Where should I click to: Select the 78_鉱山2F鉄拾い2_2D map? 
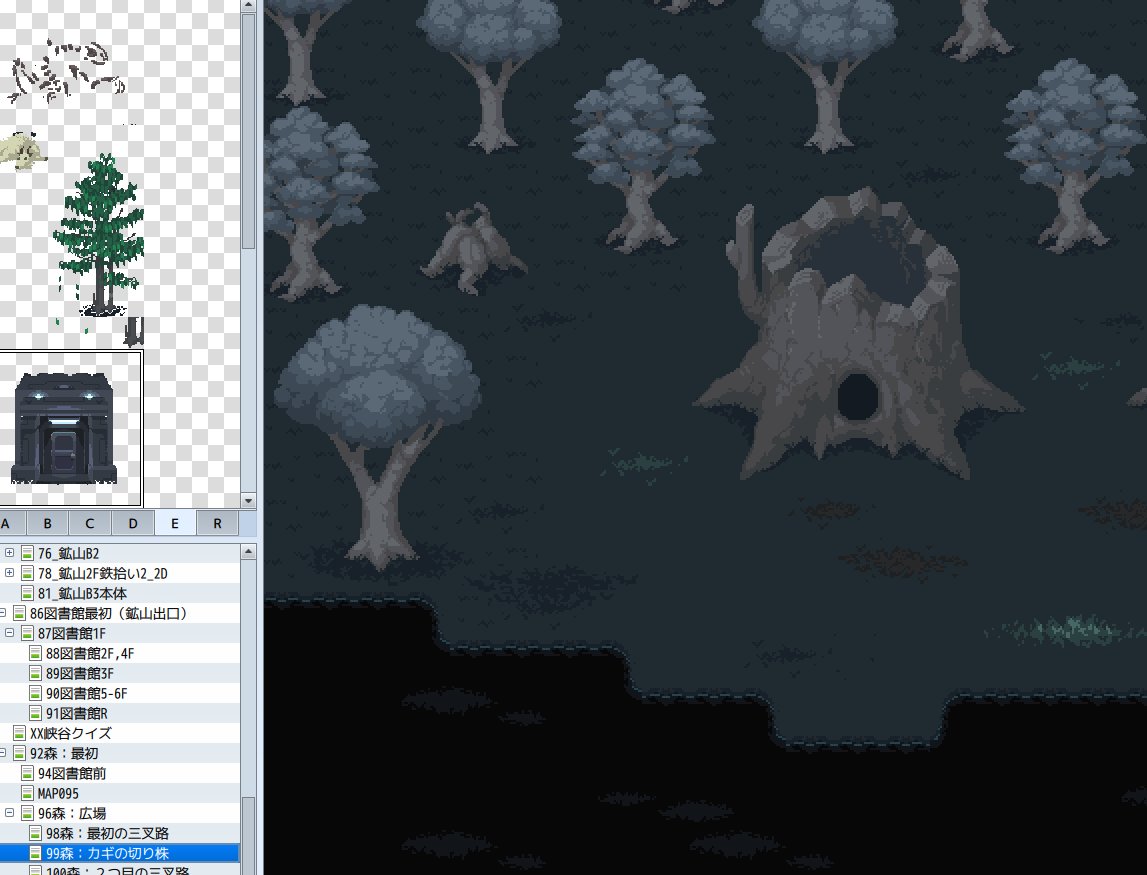(x=102, y=574)
